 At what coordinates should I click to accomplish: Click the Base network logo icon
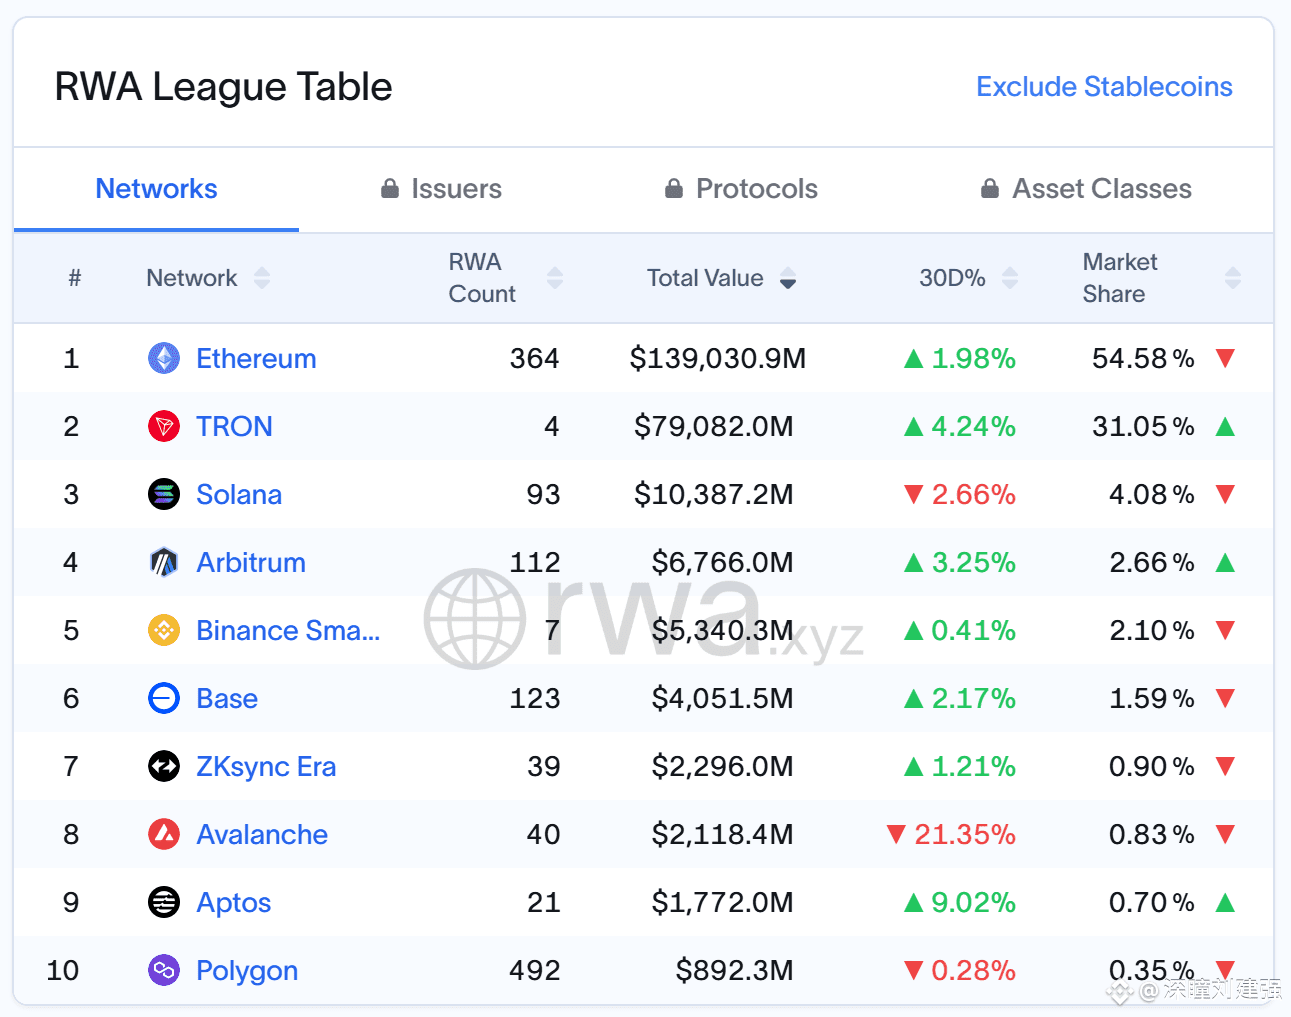[164, 698]
